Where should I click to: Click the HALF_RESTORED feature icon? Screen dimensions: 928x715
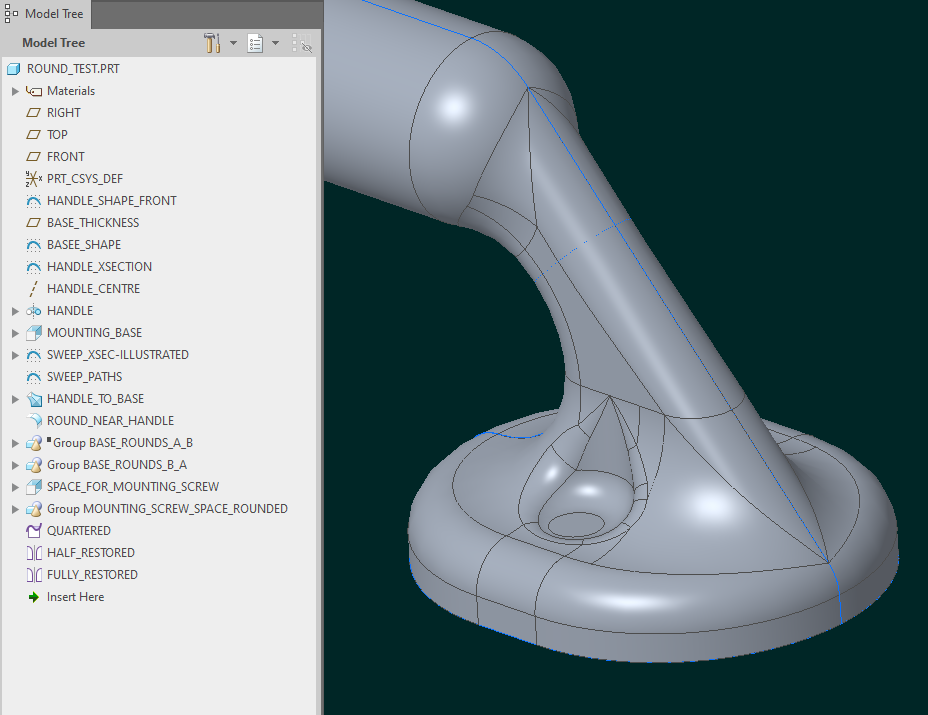tap(33, 552)
